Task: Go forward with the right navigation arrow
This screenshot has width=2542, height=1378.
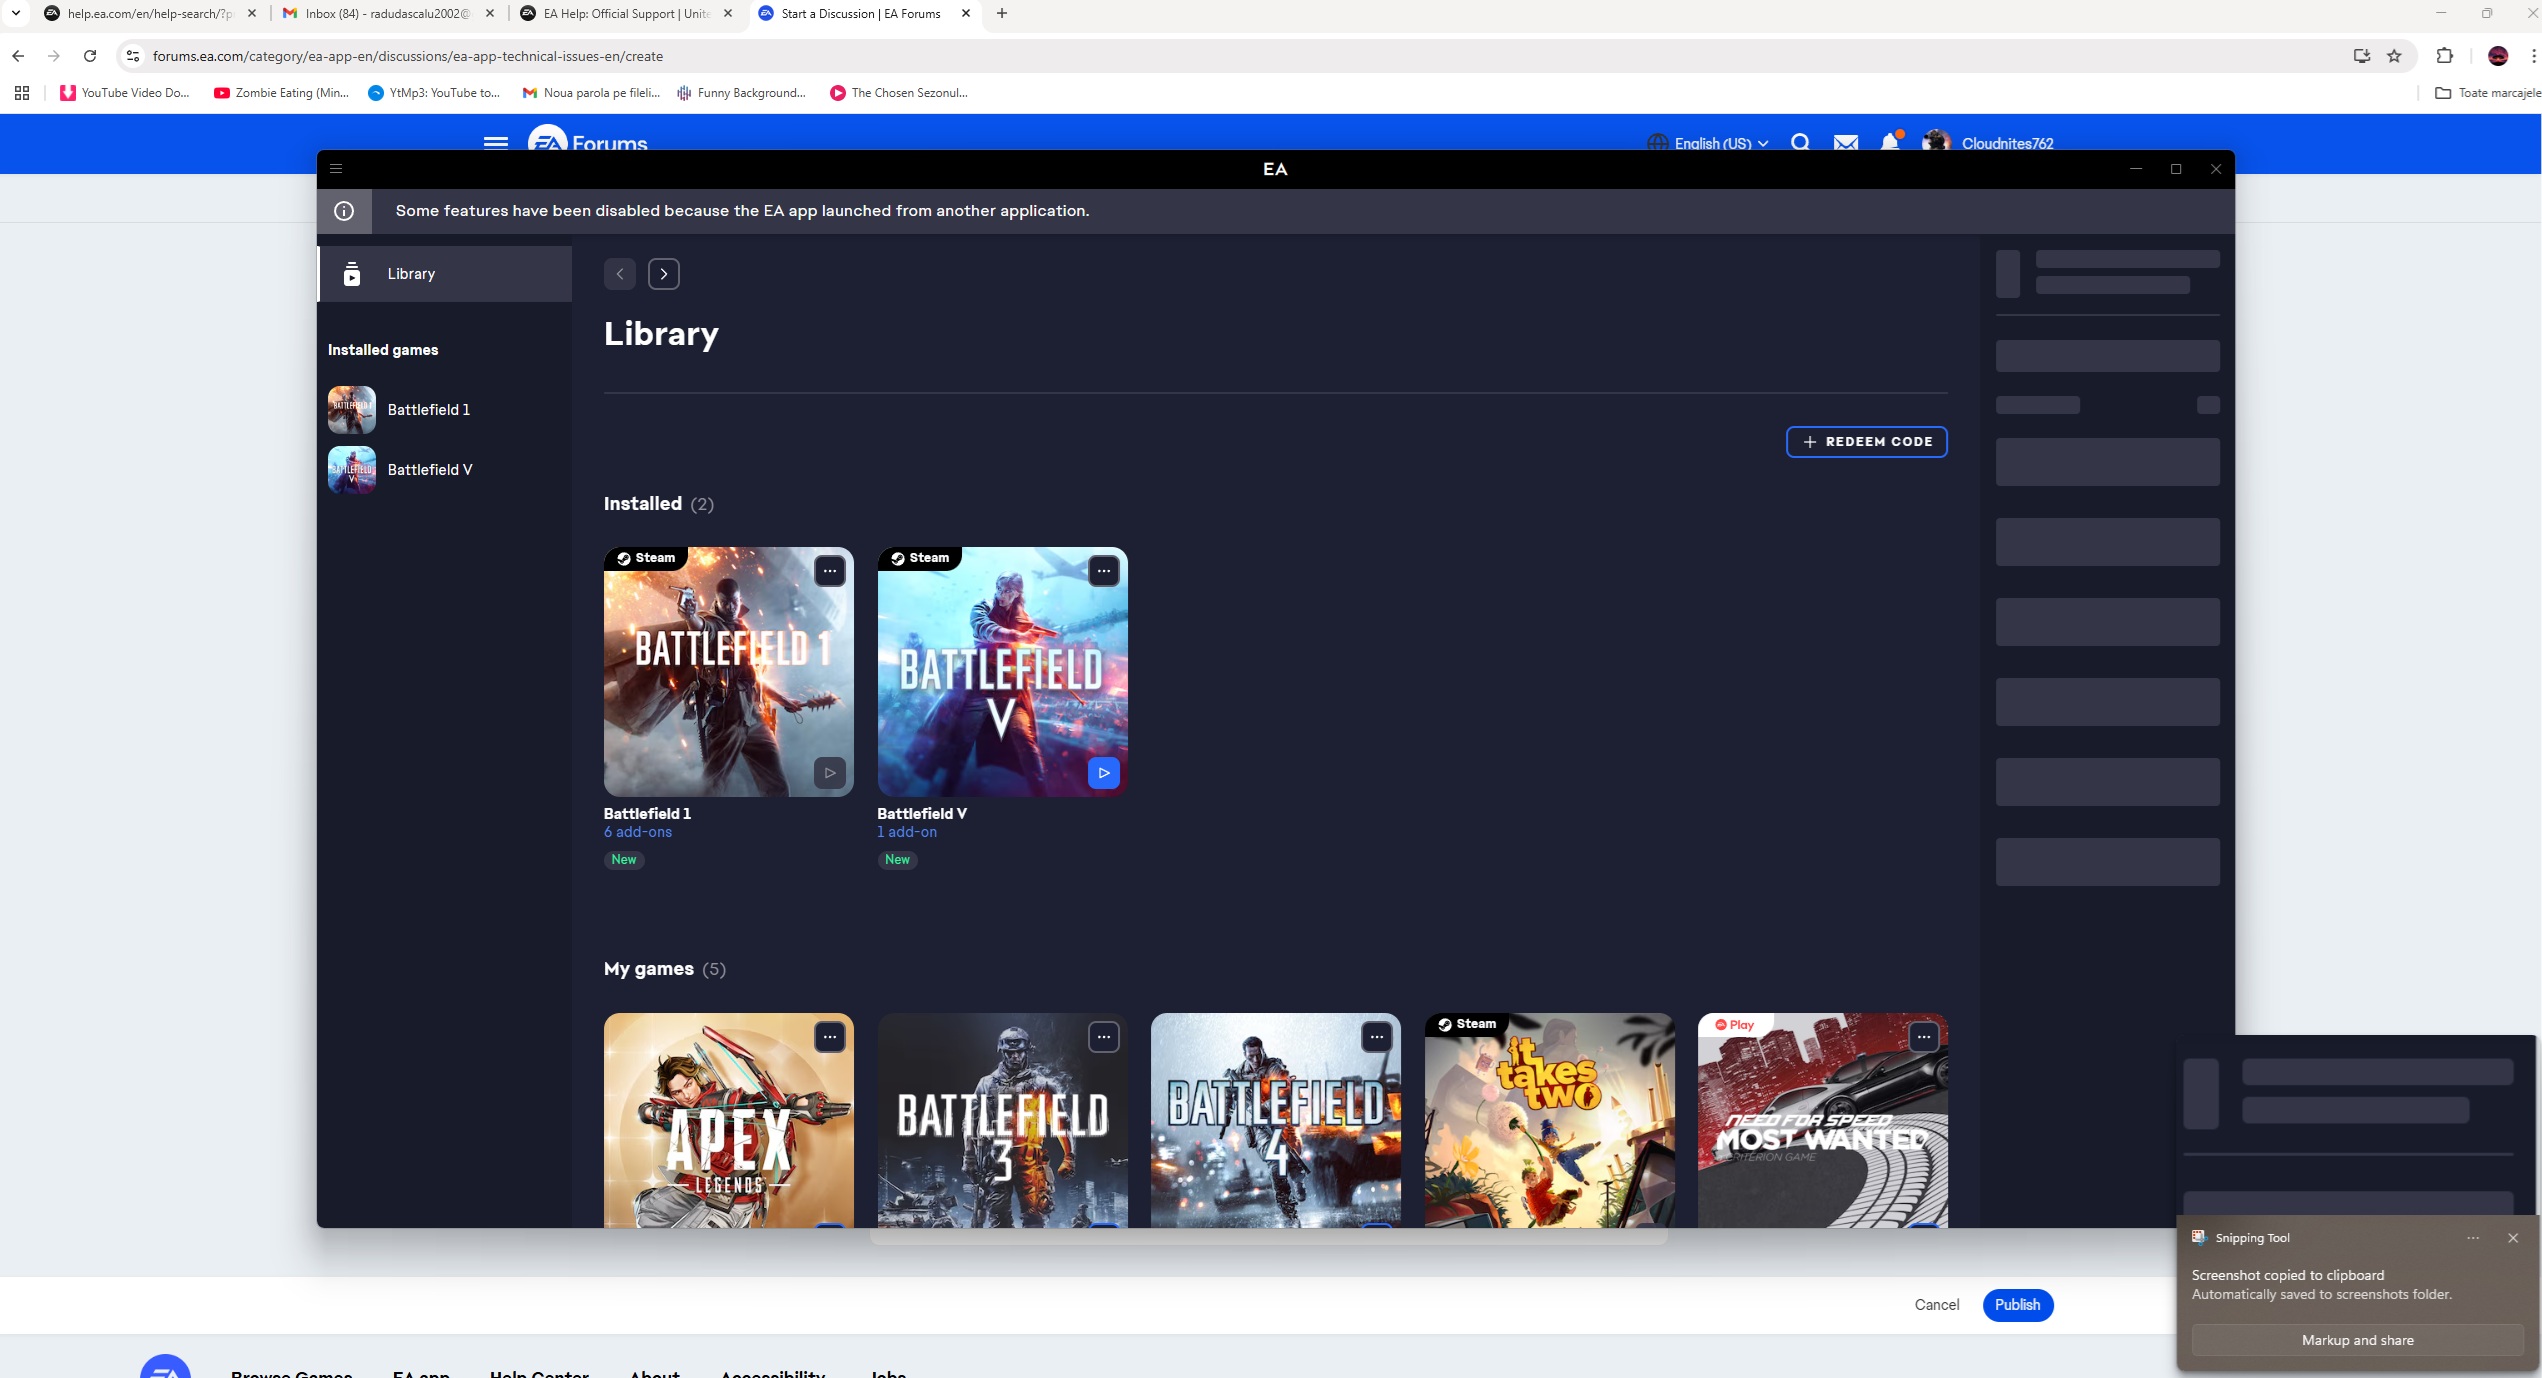Action: (x=664, y=274)
